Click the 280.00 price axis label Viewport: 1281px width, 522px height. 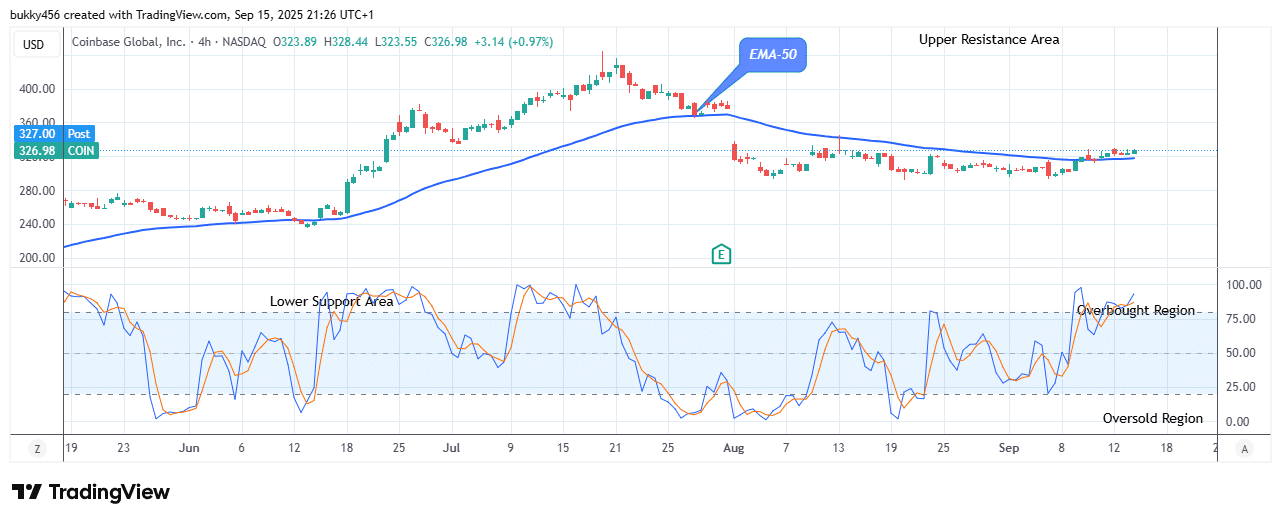pos(35,190)
